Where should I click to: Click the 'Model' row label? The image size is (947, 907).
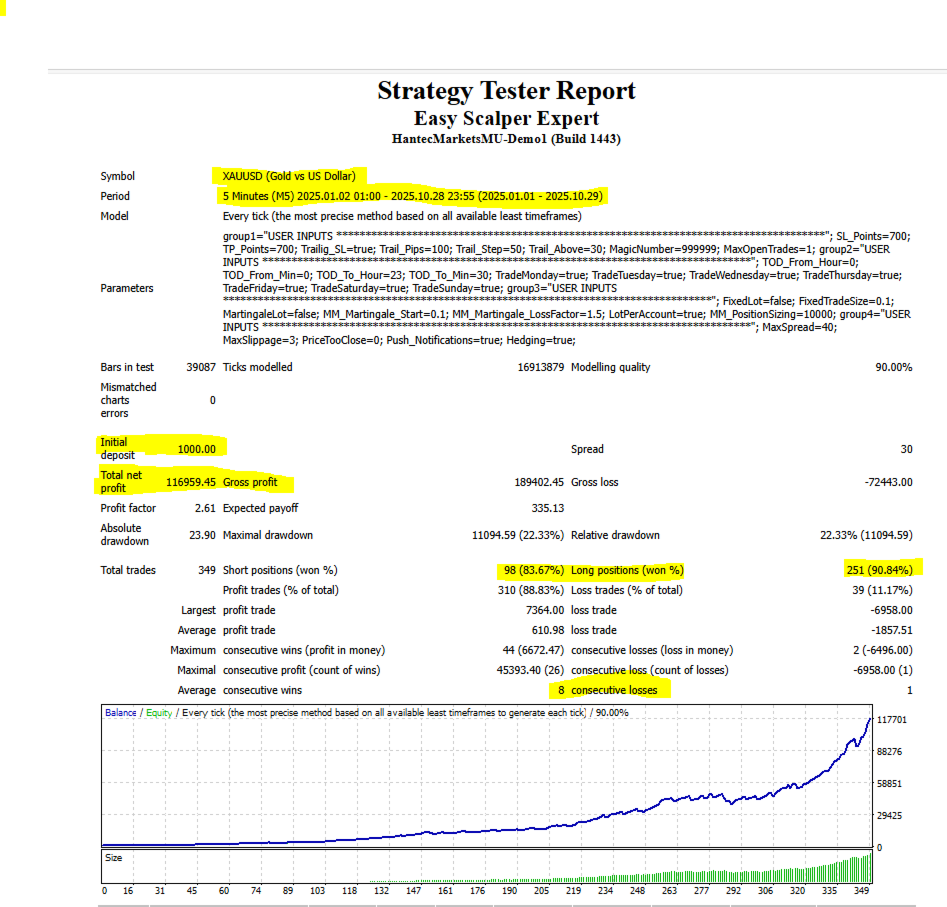[x=114, y=216]
